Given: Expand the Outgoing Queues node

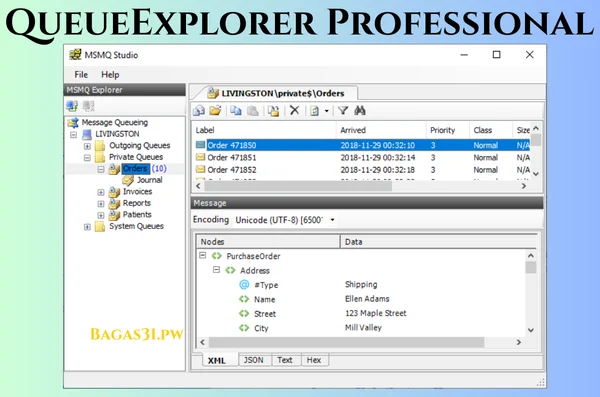Looking at the screenshot, I should coord(87,146).
